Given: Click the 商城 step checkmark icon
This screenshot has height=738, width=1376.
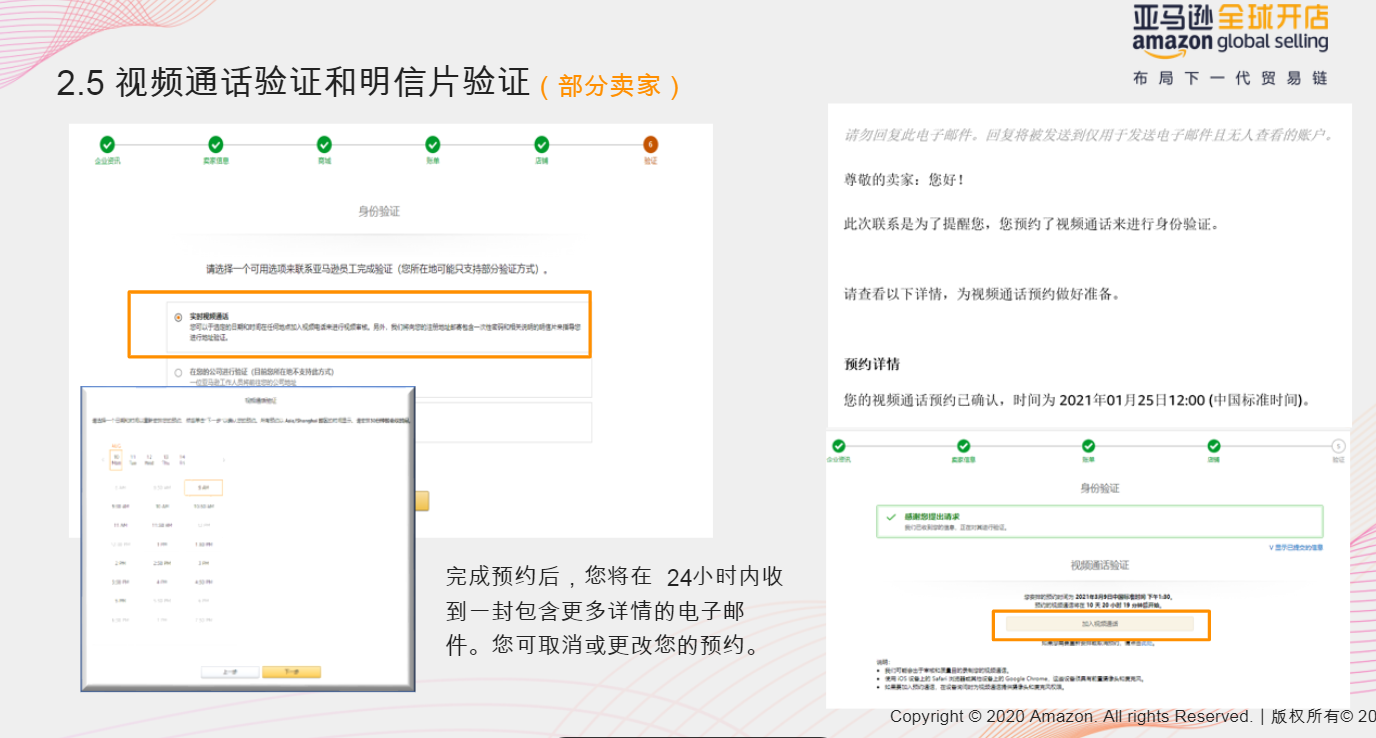Looking at the screenshot, I should 325,143.
